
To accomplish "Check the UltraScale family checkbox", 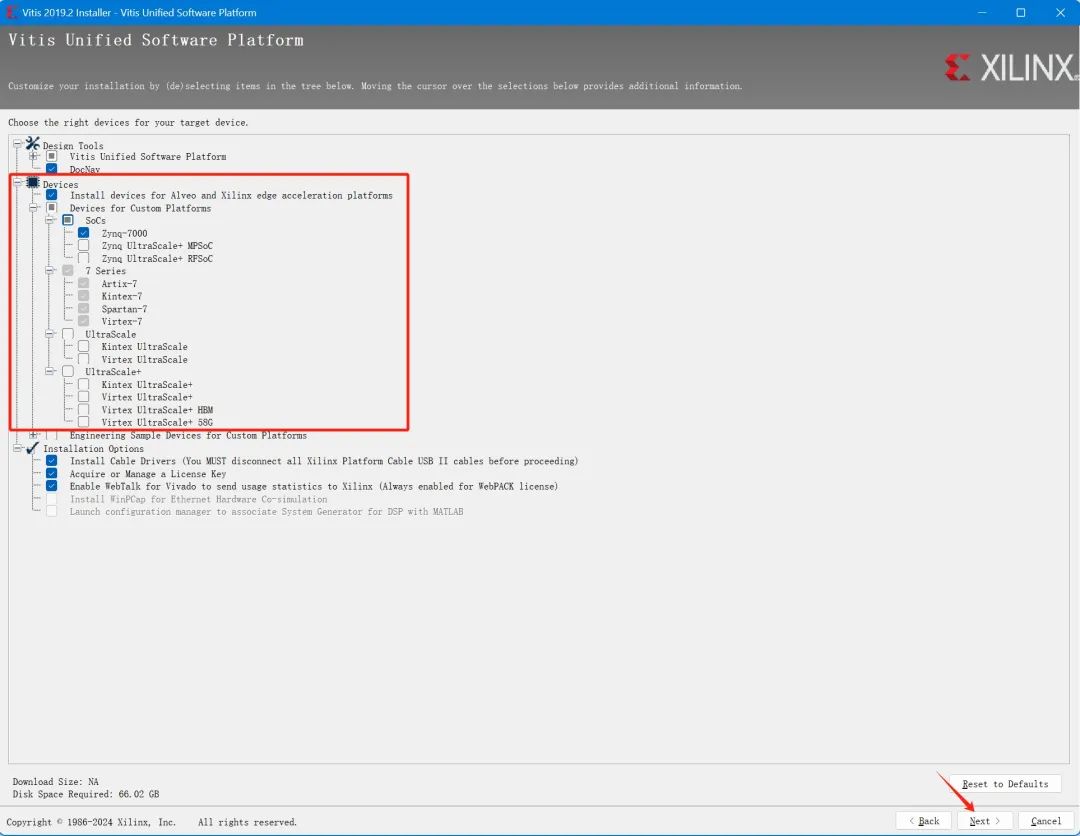I will (x=68, y=334).
